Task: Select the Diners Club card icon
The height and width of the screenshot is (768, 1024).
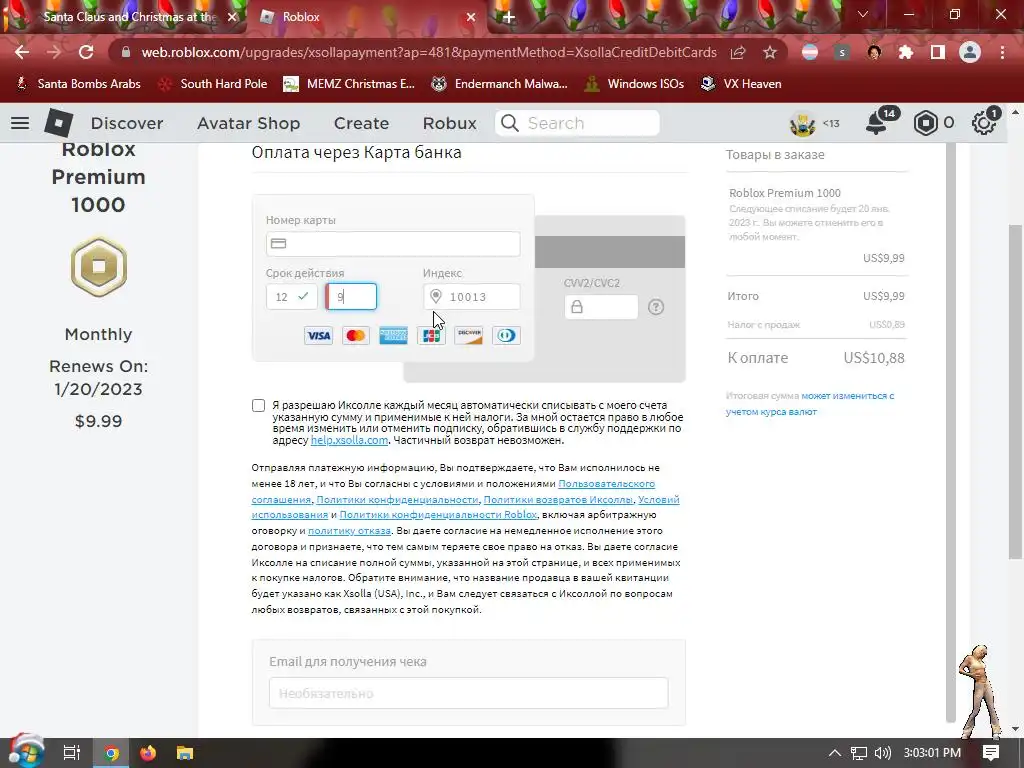Action: point(506,336)
